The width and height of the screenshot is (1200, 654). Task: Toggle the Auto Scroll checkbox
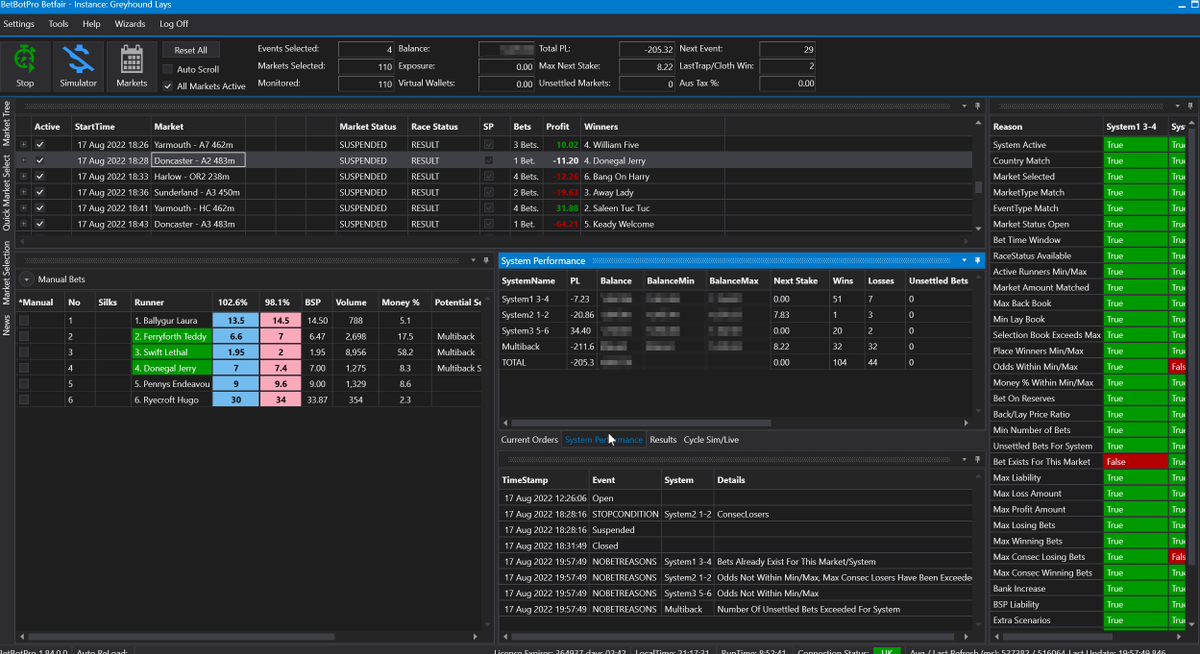[x=167, y=69]
